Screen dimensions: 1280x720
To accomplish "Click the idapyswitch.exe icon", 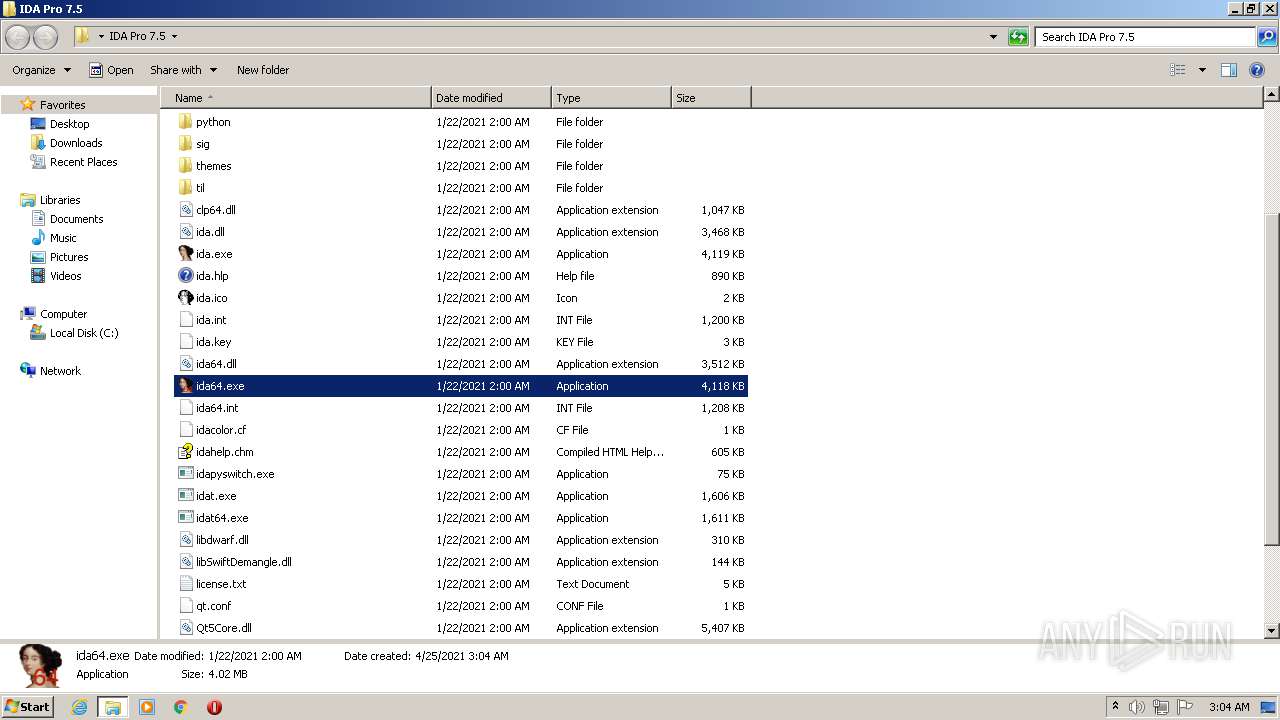I will (x=185, y=474).
